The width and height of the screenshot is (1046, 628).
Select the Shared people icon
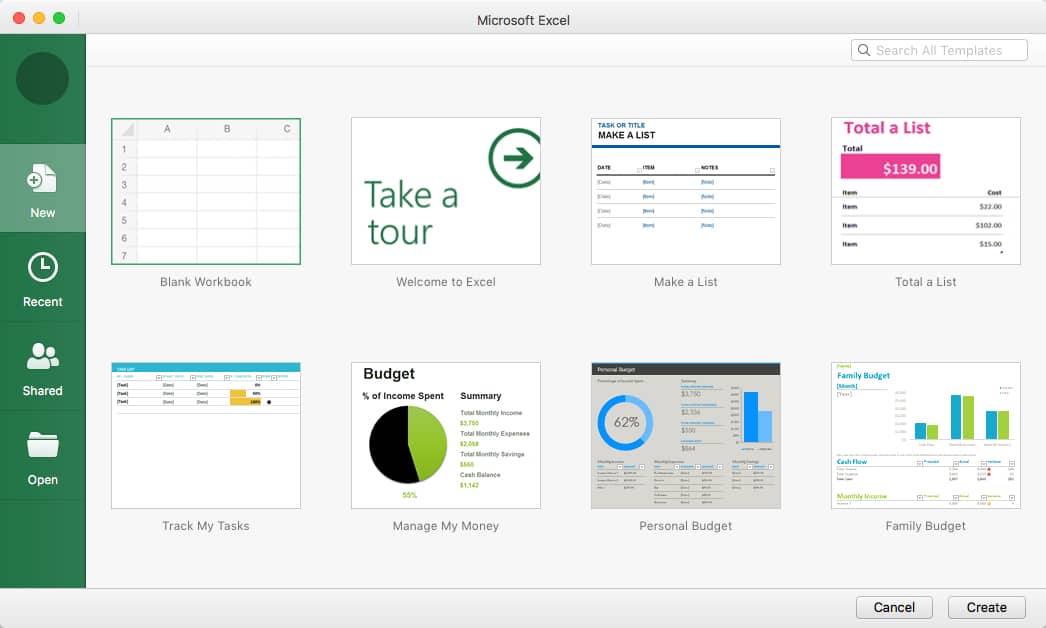[42, 356]
